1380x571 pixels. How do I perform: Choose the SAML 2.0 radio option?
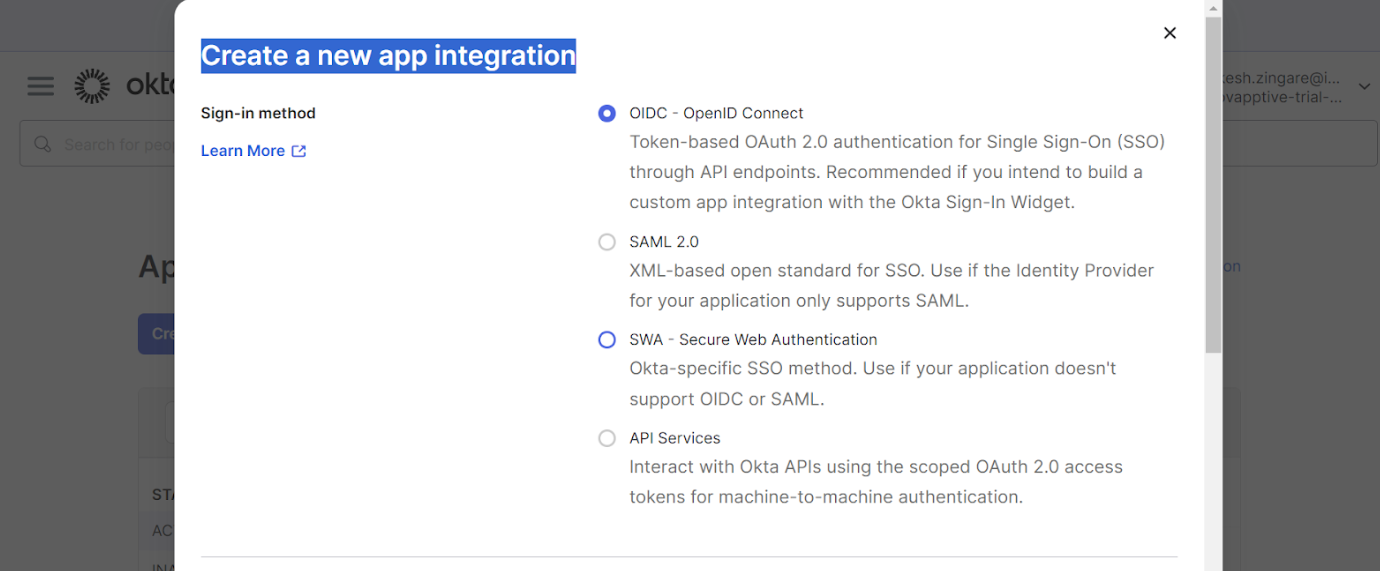[x=607, y=242]
